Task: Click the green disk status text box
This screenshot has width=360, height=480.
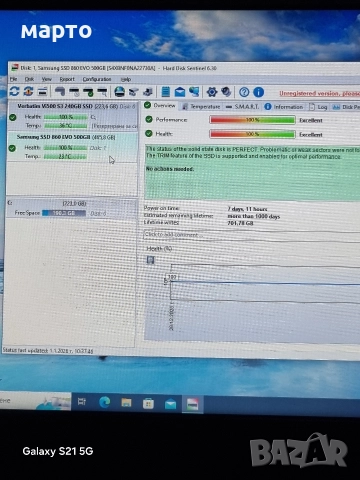Action: click(x=253, y=172)
